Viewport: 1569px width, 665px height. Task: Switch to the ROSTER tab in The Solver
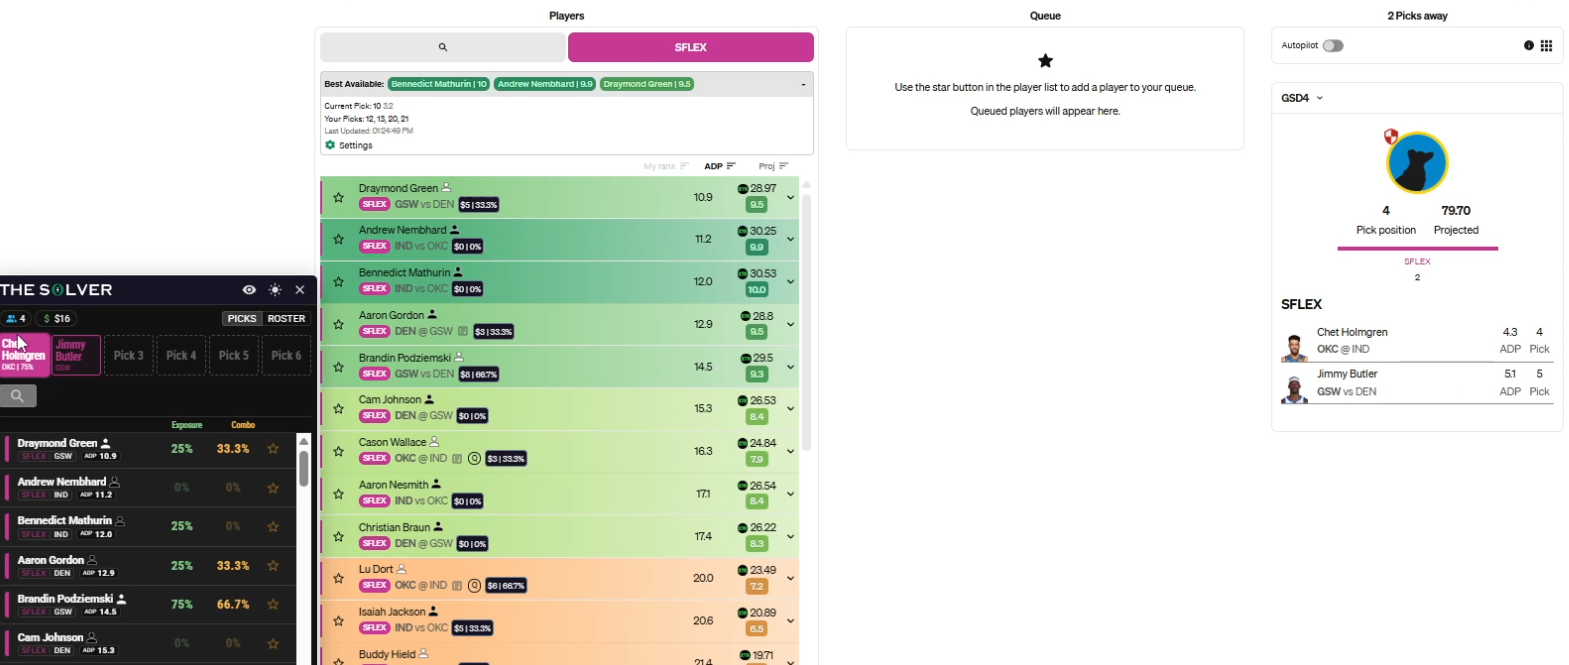(286, 319)
